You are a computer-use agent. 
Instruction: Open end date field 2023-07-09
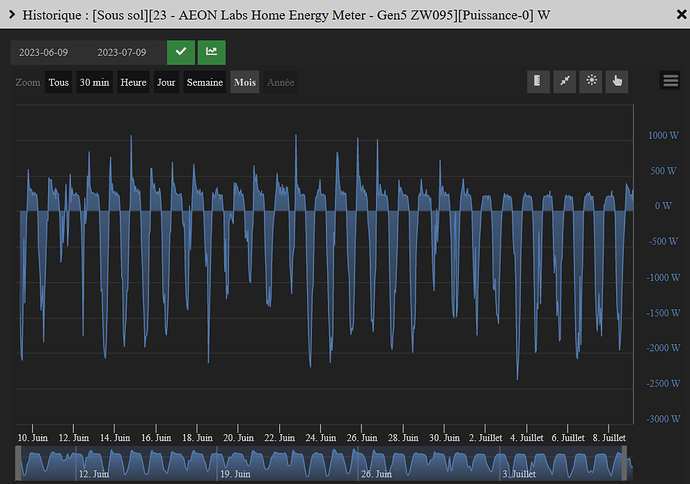click(x=122, y=52)
